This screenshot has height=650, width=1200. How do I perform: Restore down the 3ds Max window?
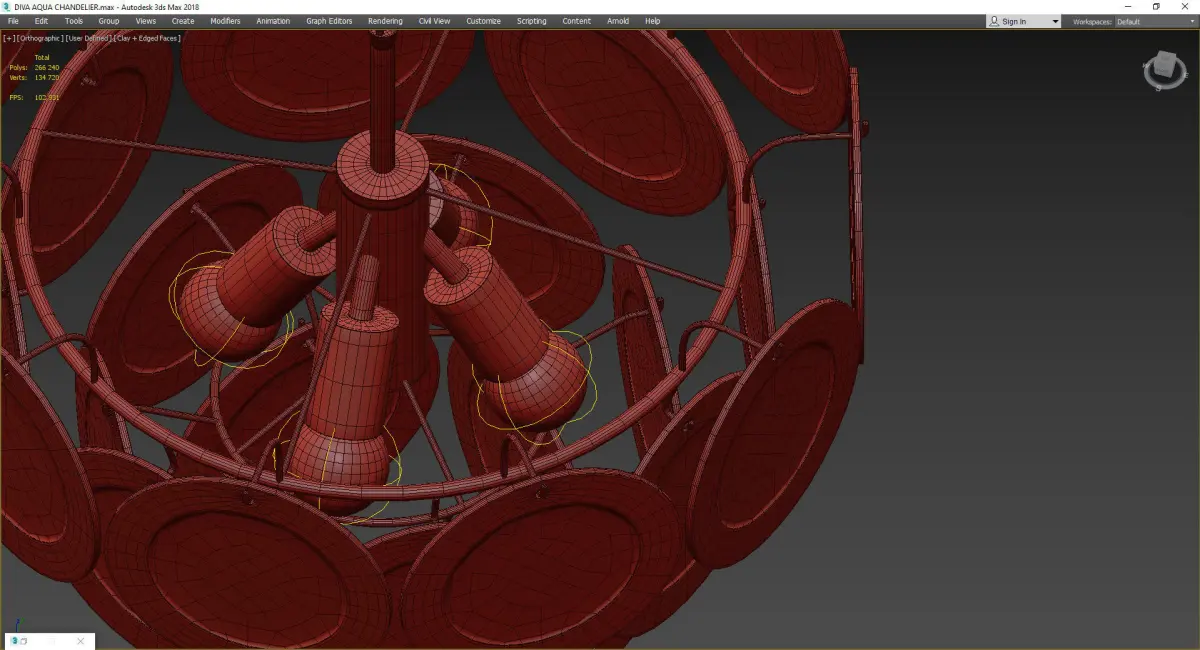(x=1156, y=6)
